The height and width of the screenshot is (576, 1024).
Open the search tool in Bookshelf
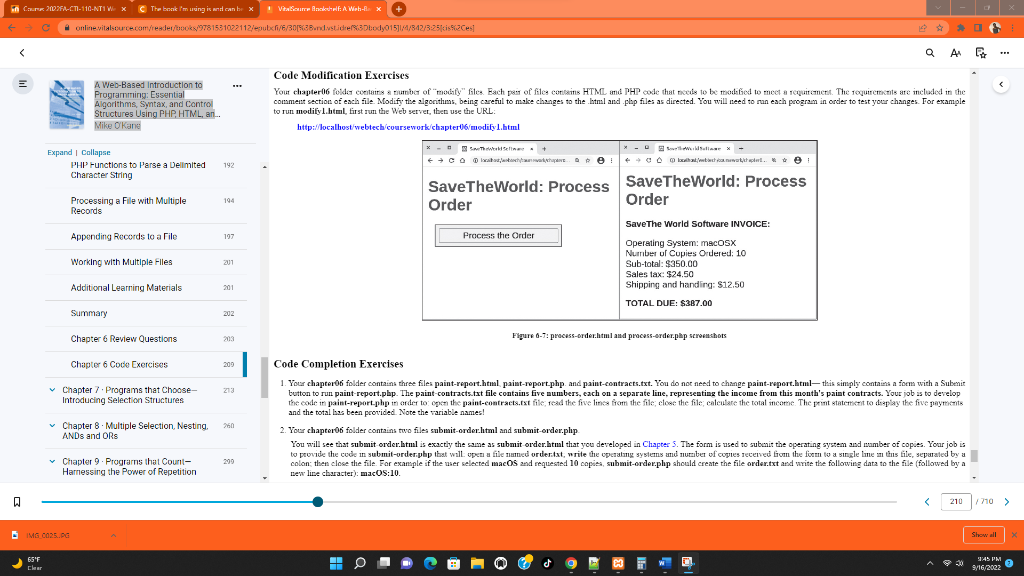click(930, 53)
